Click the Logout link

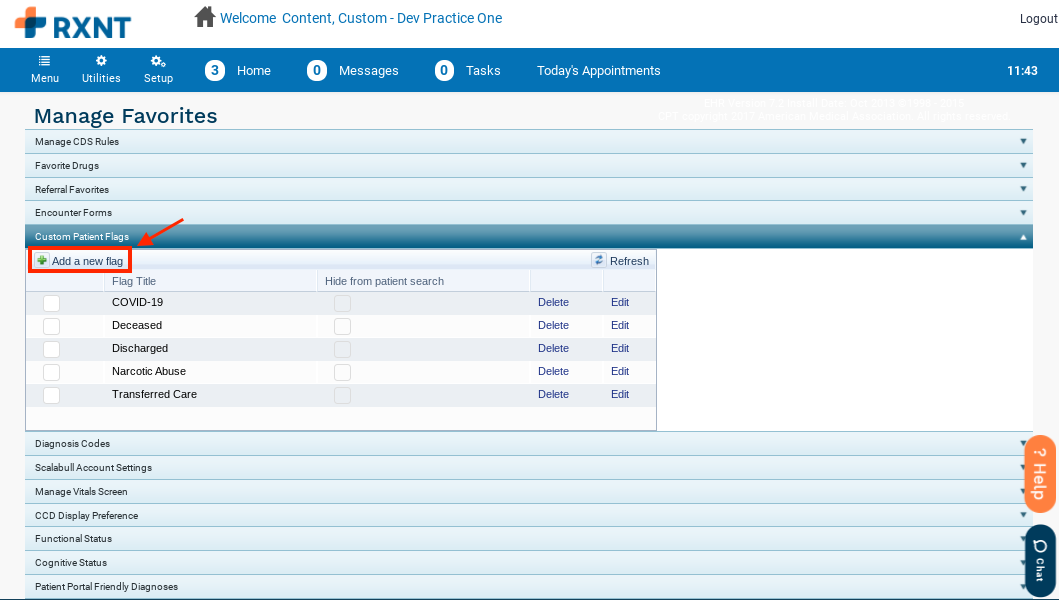(1038, 19)
